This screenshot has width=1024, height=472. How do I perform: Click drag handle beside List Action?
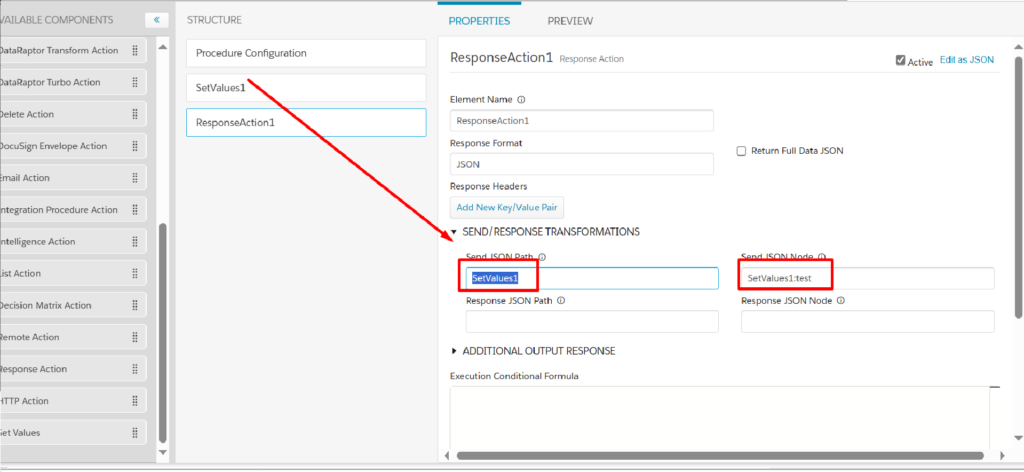(x=135, y=274)
